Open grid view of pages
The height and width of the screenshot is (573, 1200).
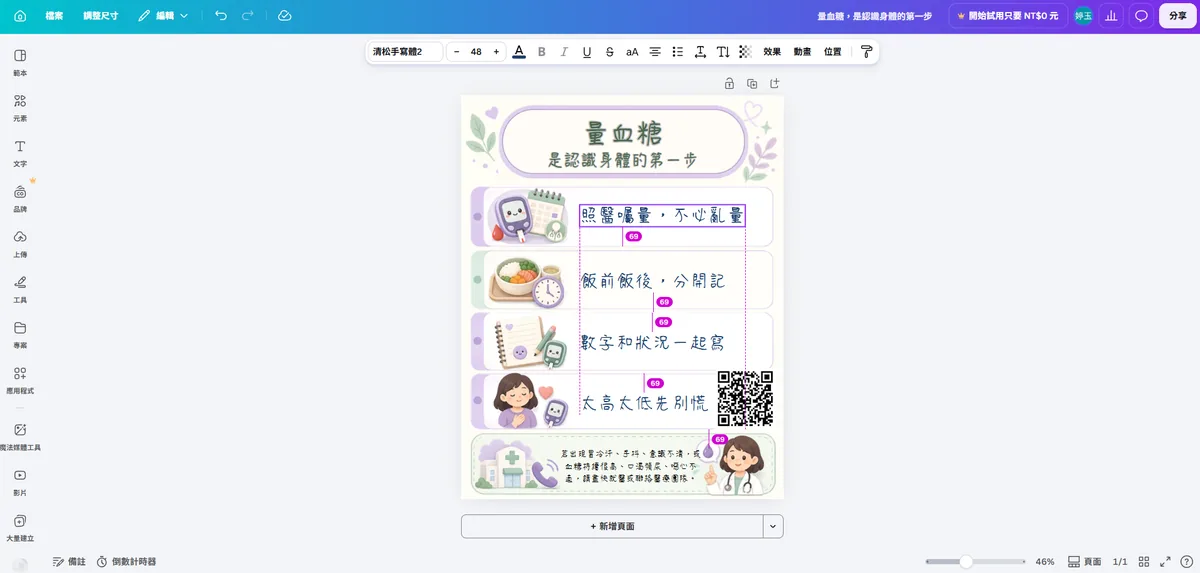pyautogui.click(x=1144, y=562)
